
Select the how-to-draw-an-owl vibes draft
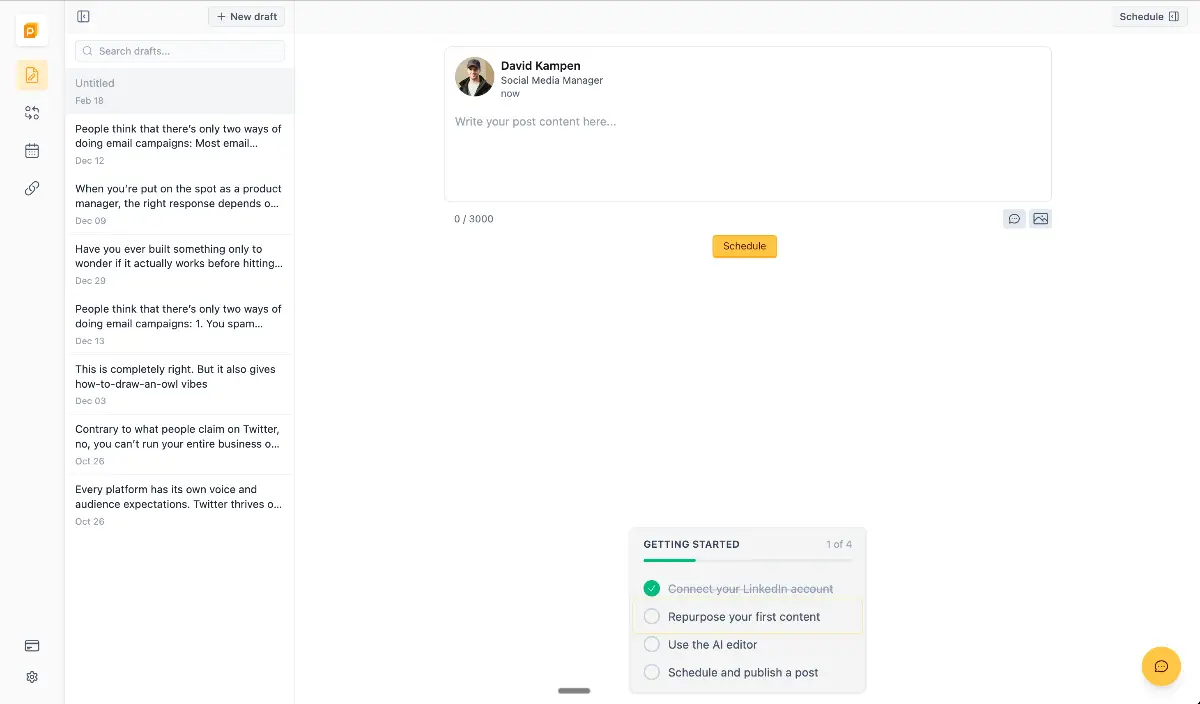tap(180, 384)
